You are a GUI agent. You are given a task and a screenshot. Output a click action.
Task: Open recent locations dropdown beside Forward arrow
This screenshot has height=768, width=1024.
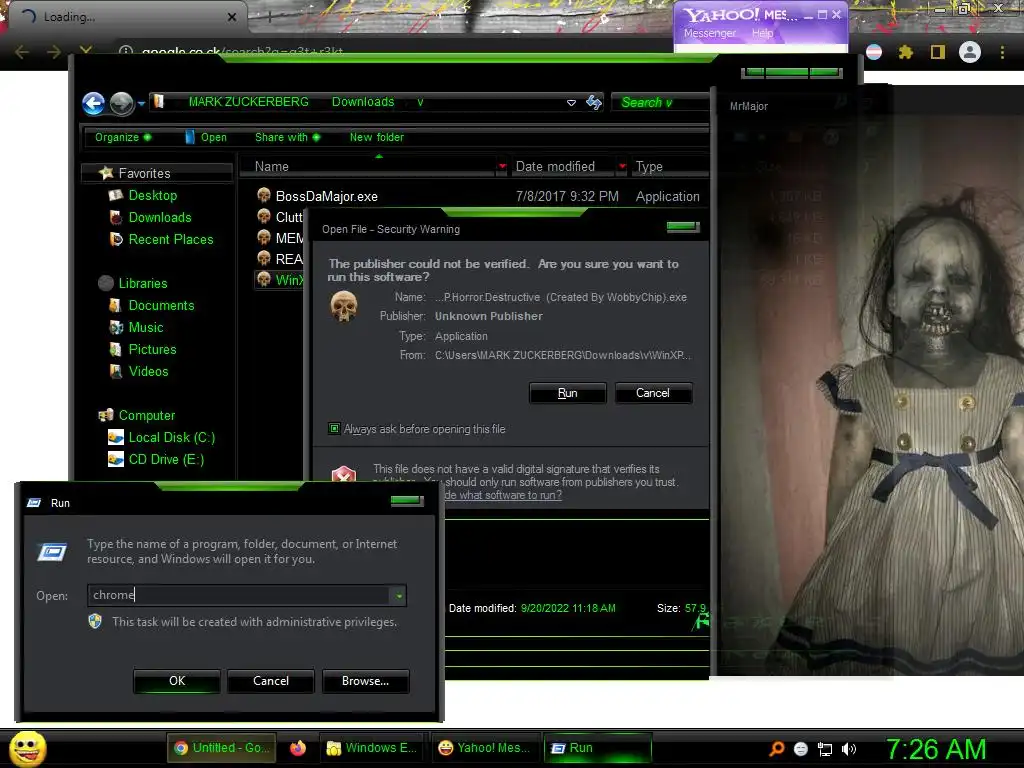coord(141,103)
